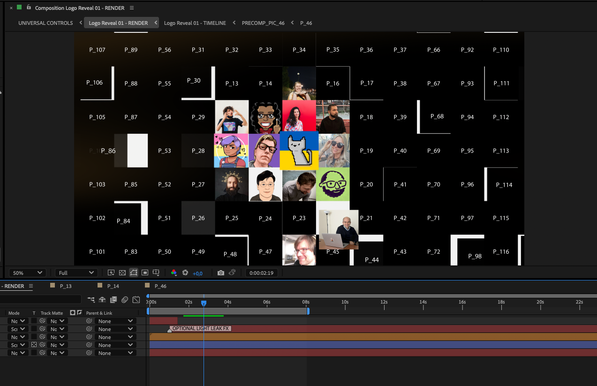This screenshot has width=597, height=386.
Task: Enable motion blur for the composition
Action: point(125,300)
